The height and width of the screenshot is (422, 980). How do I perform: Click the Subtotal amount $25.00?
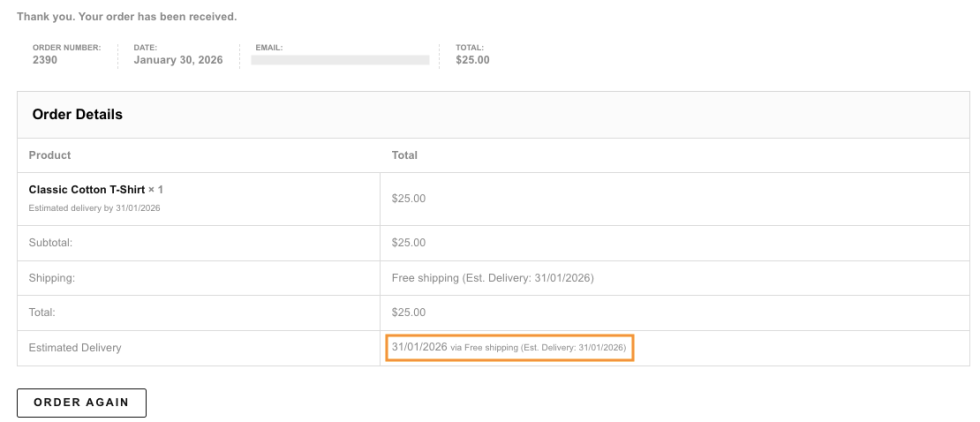409,242
